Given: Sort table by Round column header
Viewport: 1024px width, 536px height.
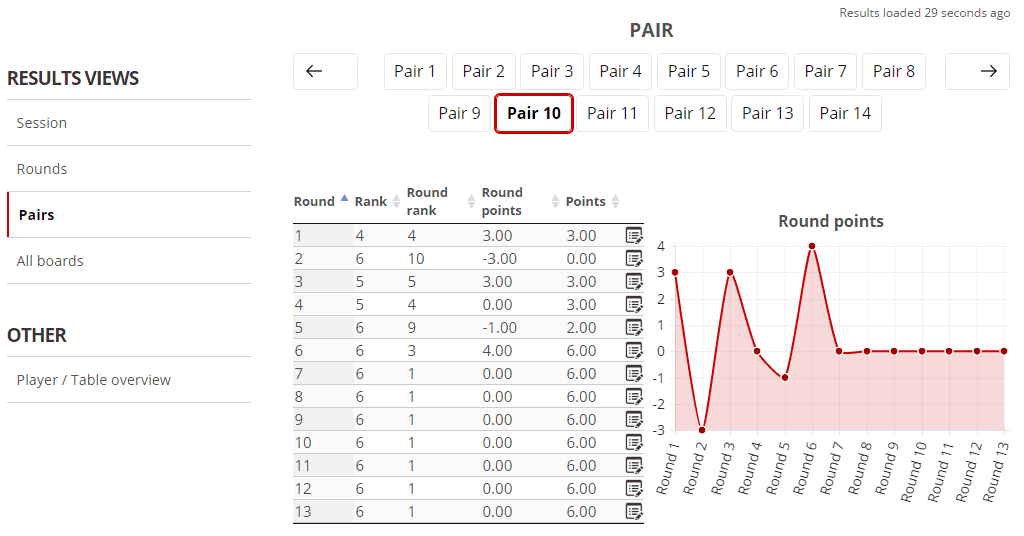Looking at the screenshot, I should tap(314, 202).
